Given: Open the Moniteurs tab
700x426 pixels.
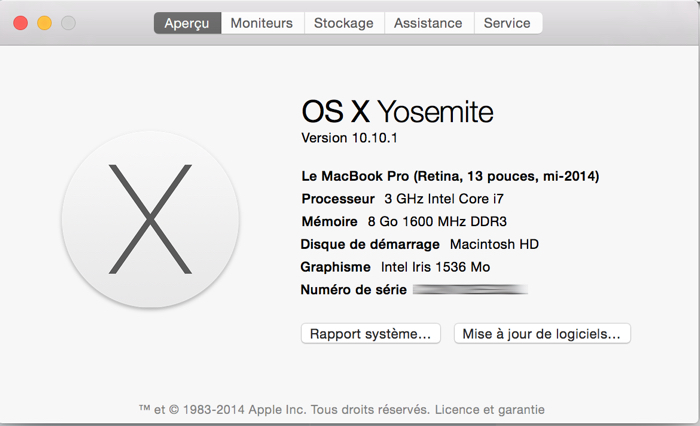Looking at the screenshot, I should point(262,23).
